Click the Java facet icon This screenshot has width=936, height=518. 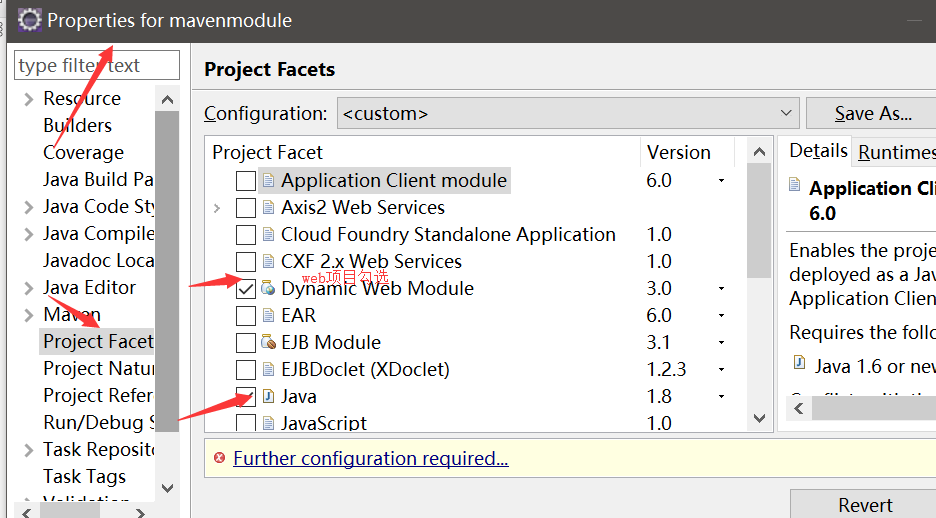pyautogui.click(x=268, y=397)
